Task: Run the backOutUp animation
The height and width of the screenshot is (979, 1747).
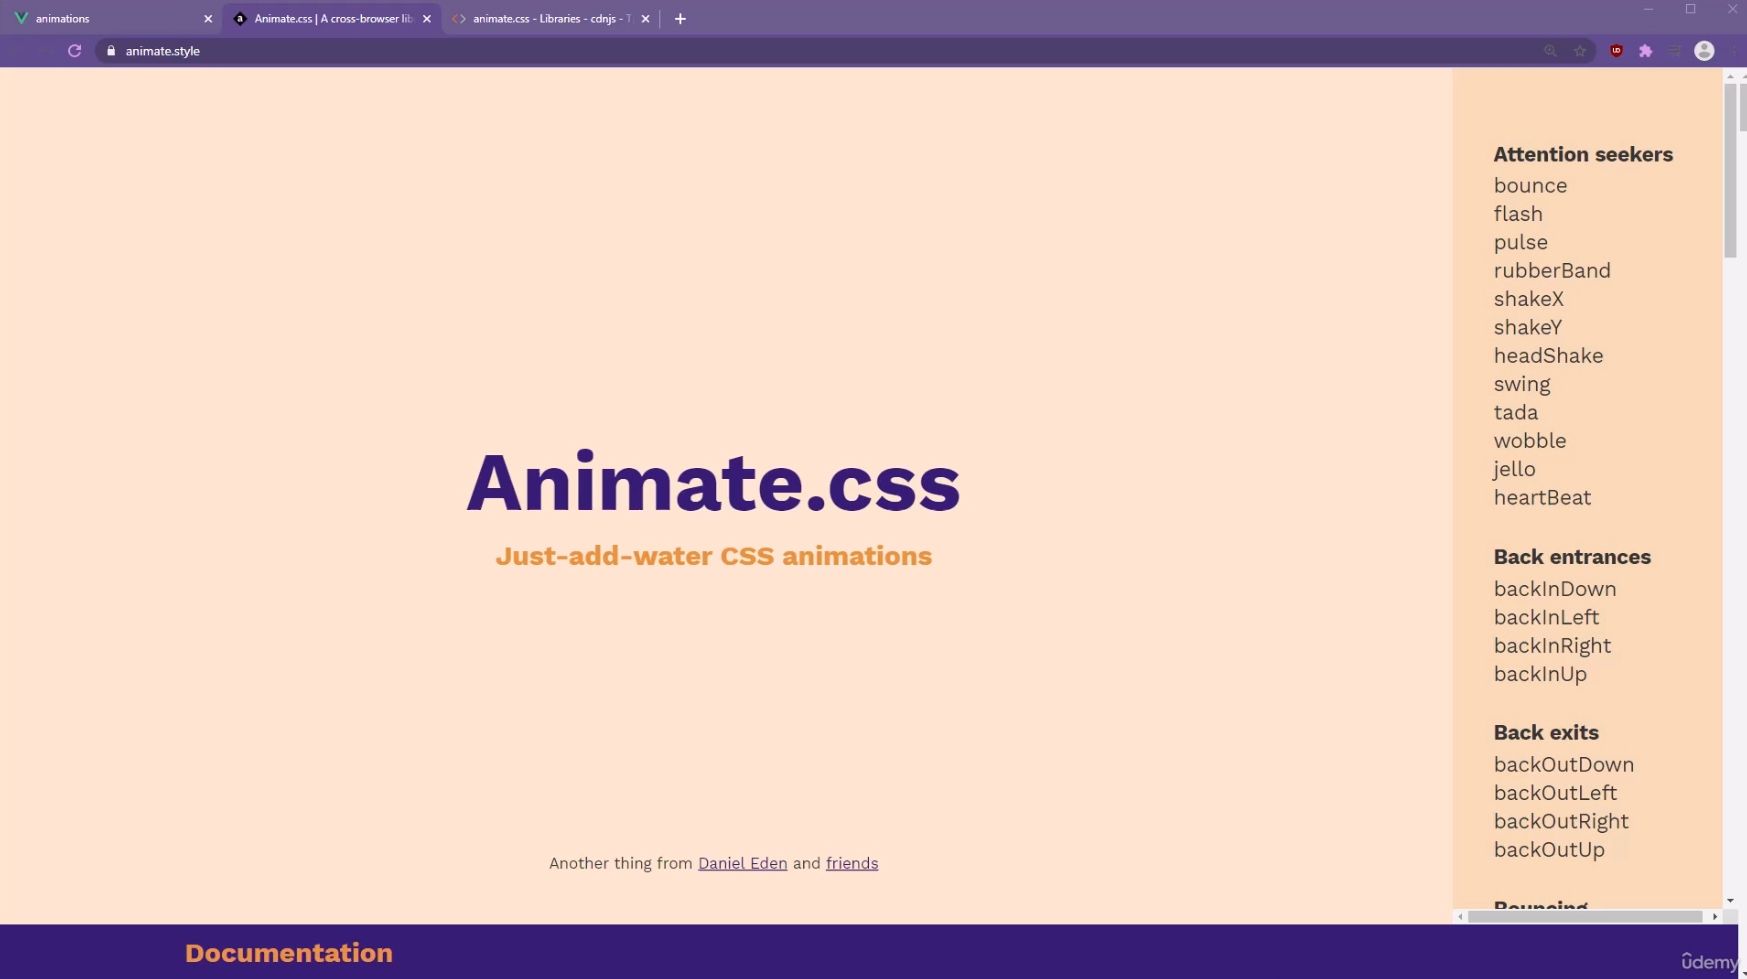Action: tap(1549, 849)
